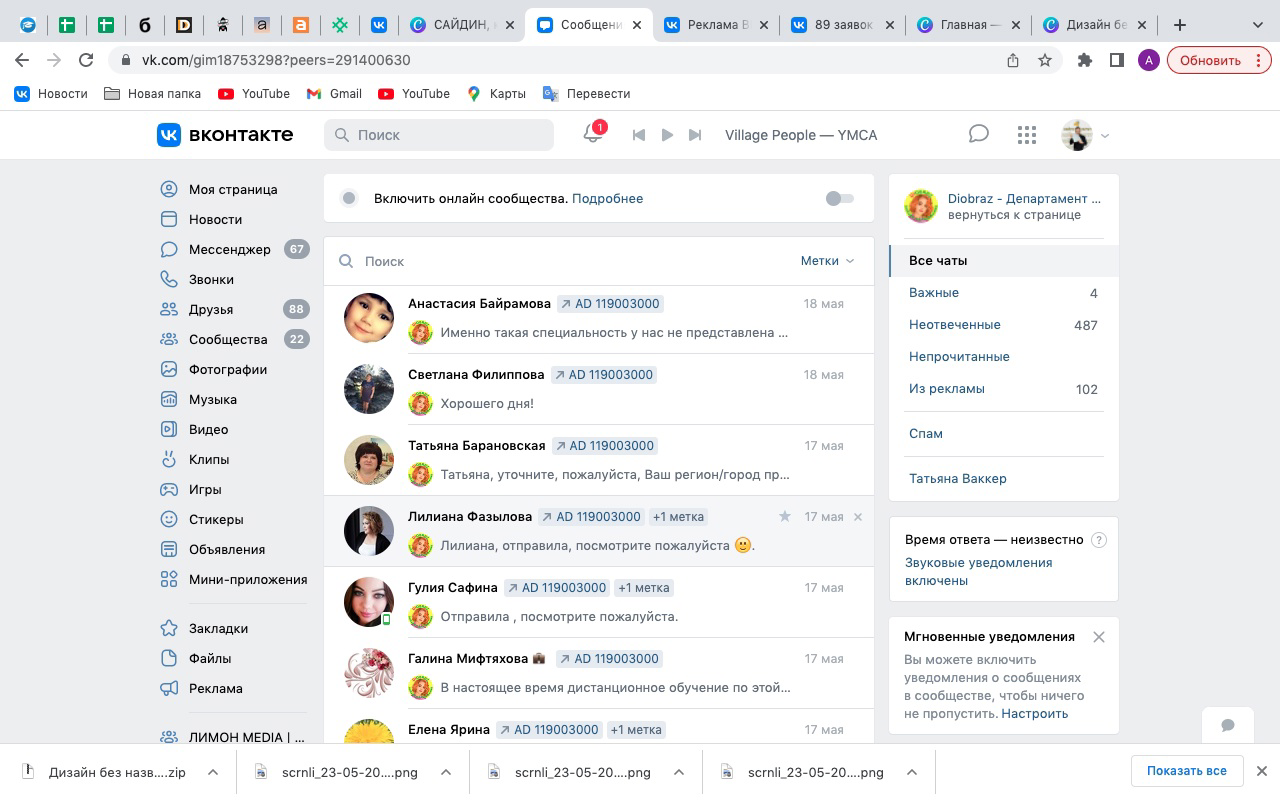This screenshot has height=800, width=1280.
Task: Click the Реклама megaphone icon
Action: click(169, 688)
